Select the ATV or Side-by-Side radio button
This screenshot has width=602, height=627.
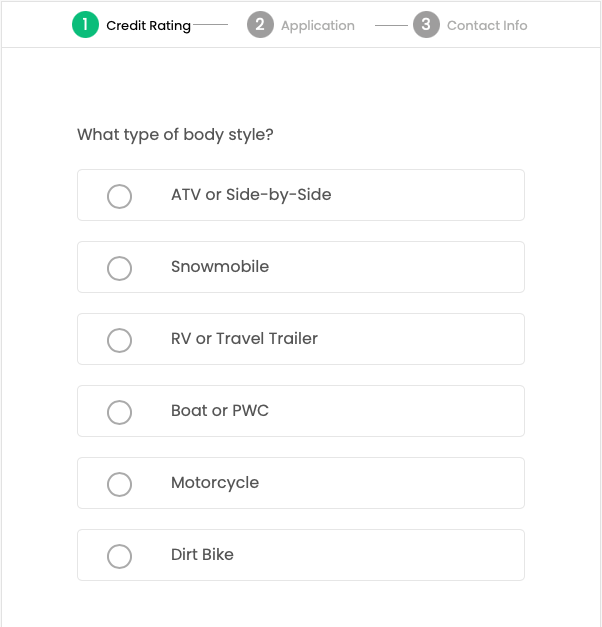pos(119,196)
